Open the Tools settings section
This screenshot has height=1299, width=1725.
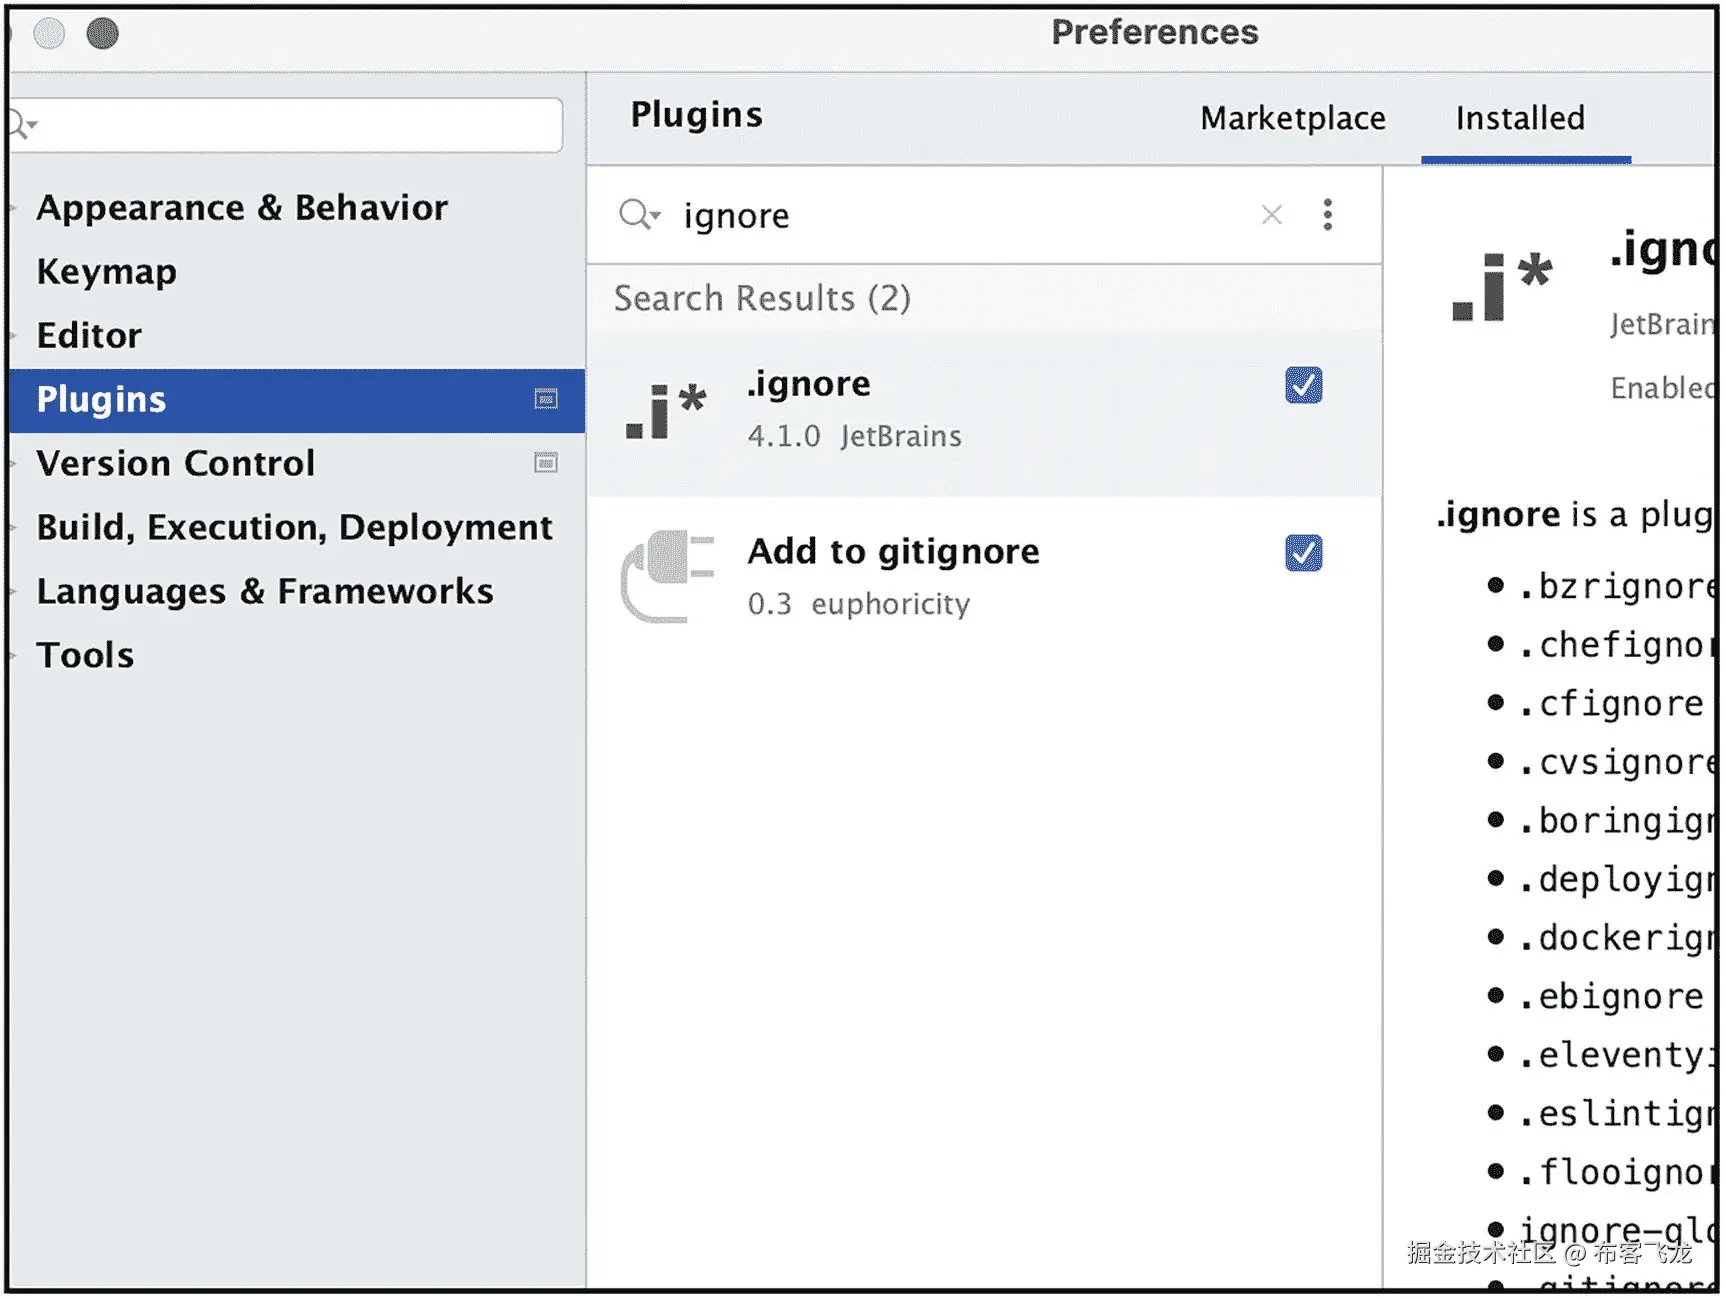(x=86, y=655)
